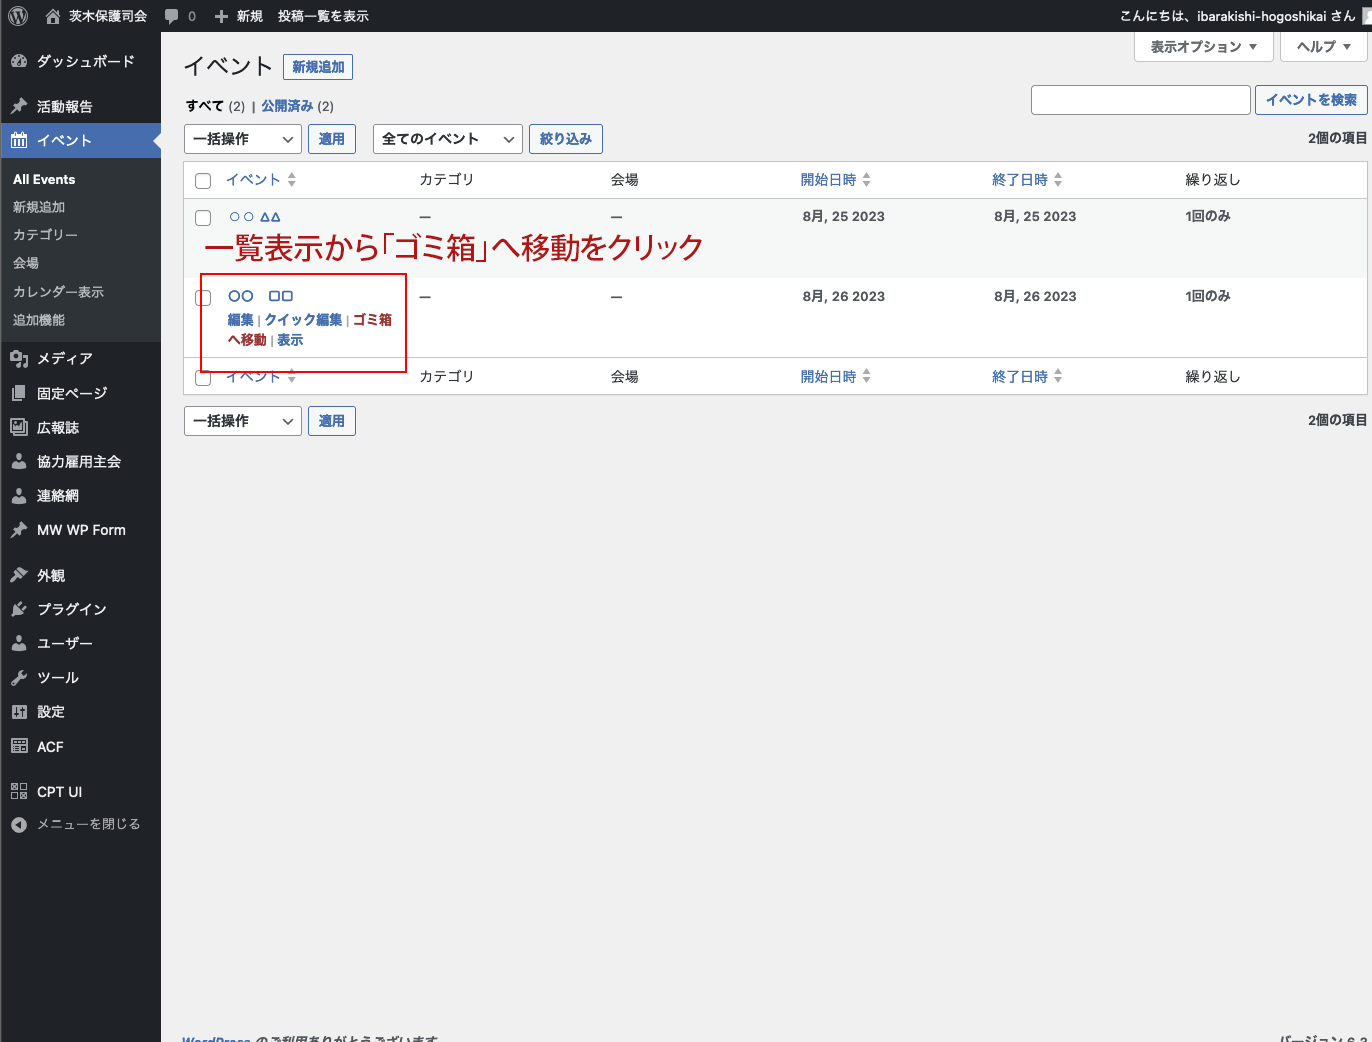Click the WordPress logo icon

point(18,16)
